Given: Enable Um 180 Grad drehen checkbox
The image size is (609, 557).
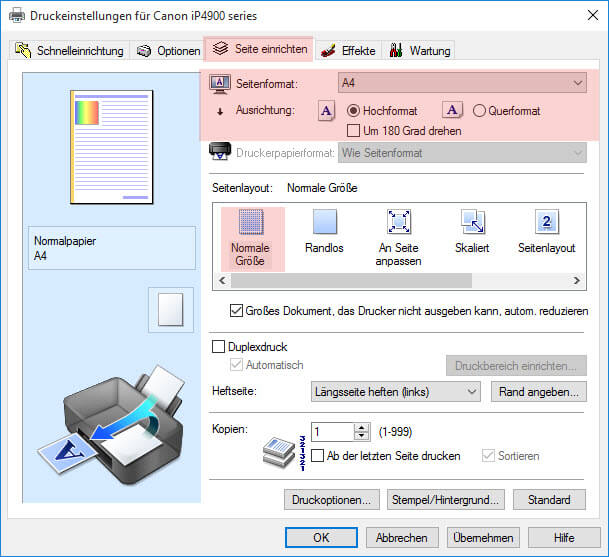Looking at the screenshot, I should click(x=353, y=131).
